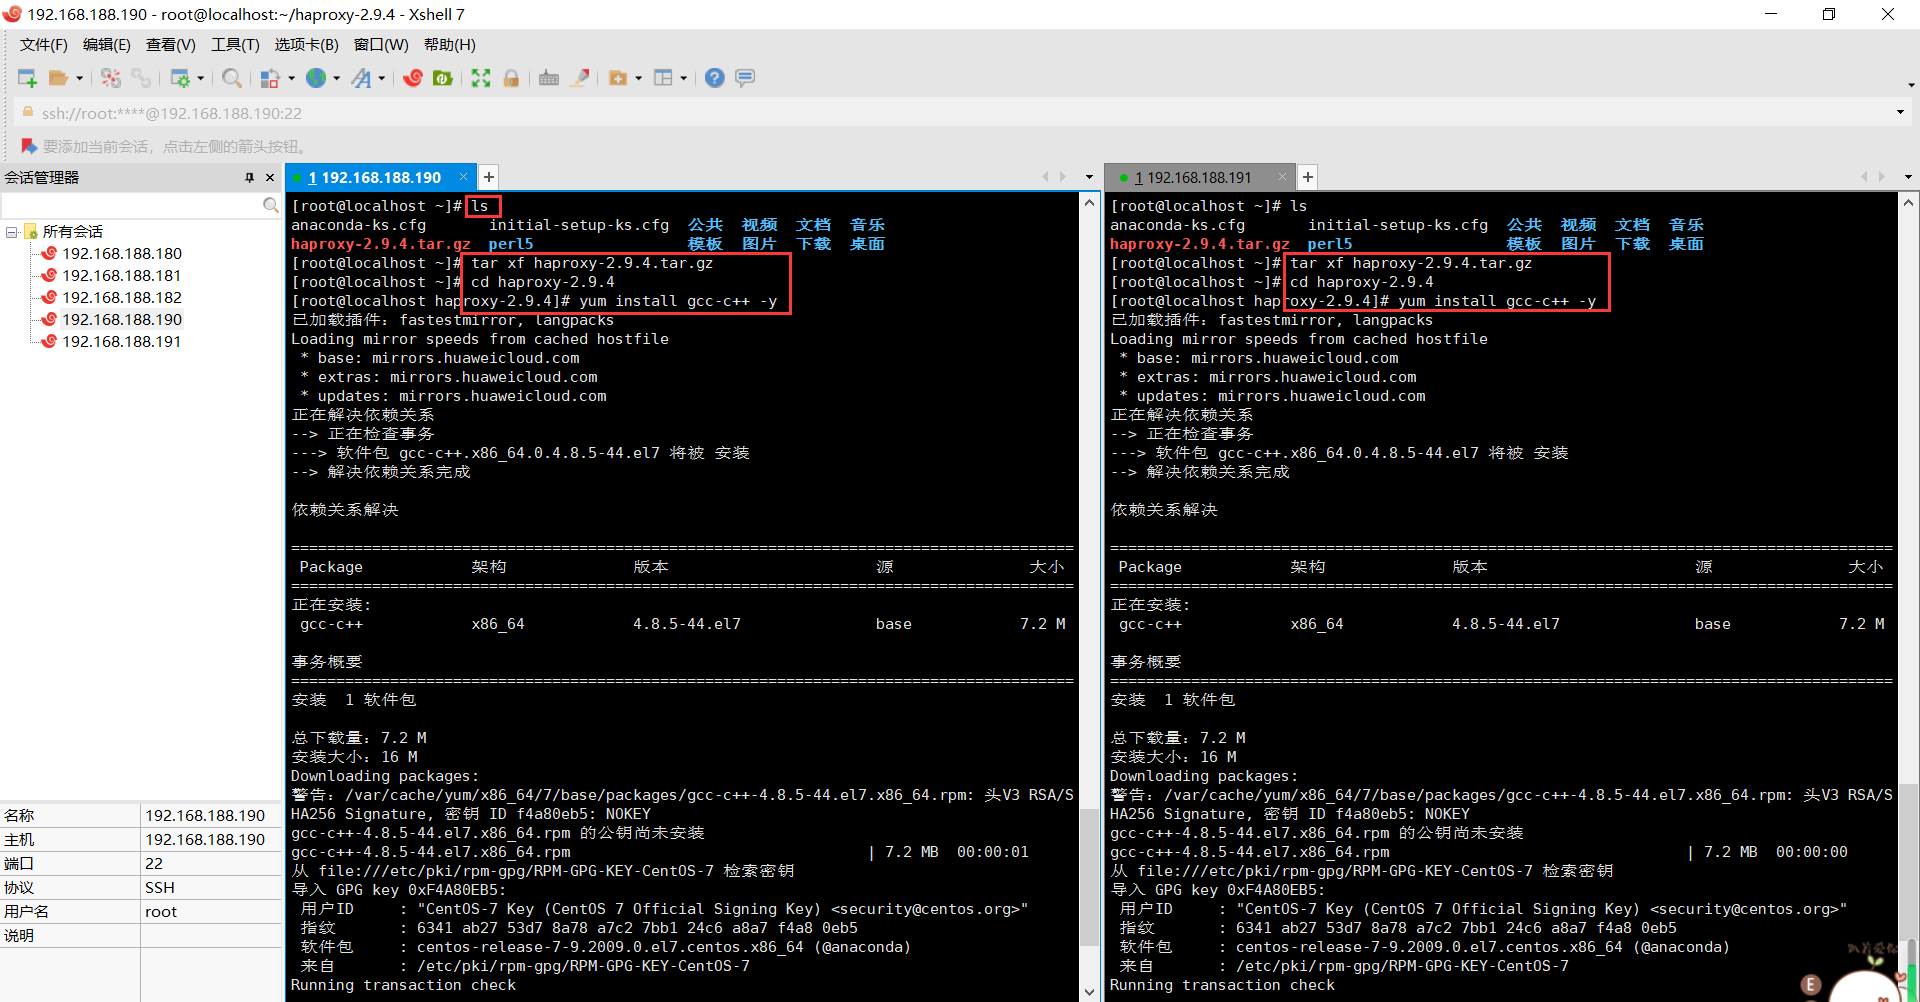Expand the add-folder icon dropdown arrow

pyautogui.click(x=639, y=78)
